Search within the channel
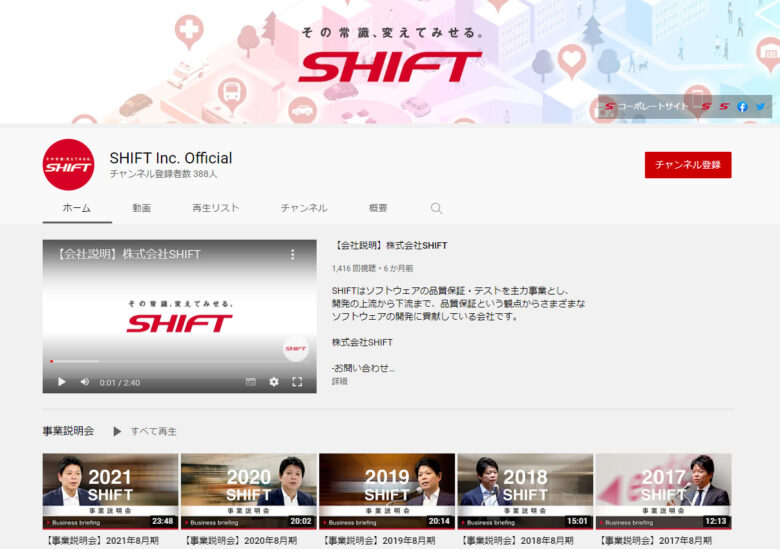780x549 pixels. pos(436,208)
